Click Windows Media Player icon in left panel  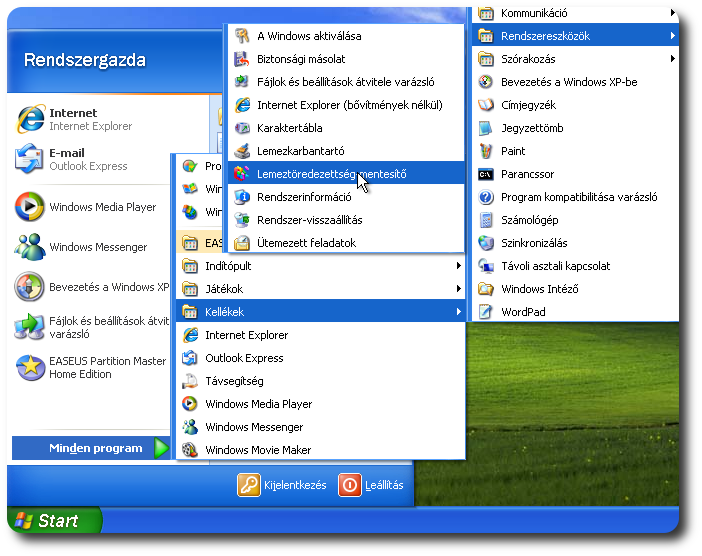click(29, 207)
